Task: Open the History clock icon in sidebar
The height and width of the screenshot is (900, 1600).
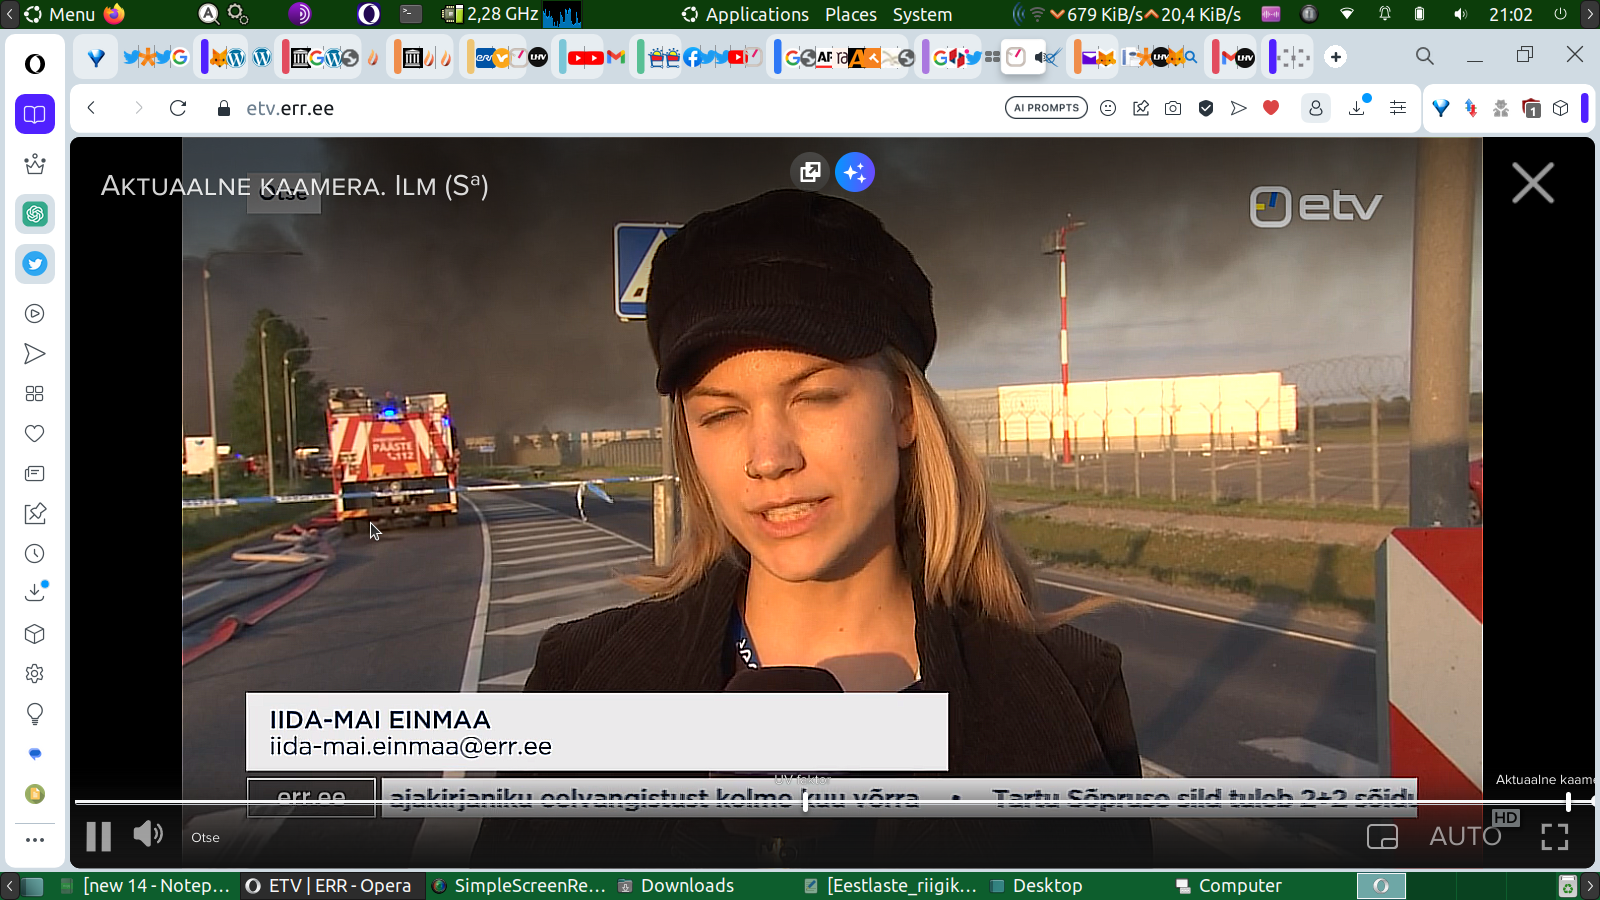Action: [x=35, y=554]
